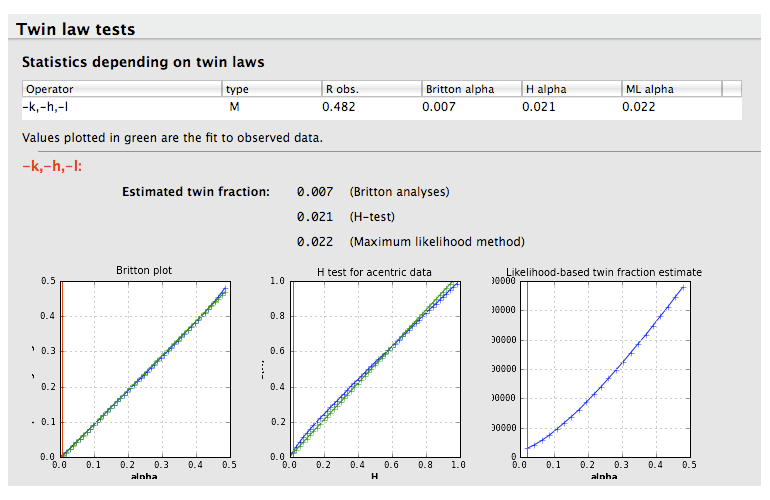Click the orange -k,-h,-l: section heading
The height and width of the screenshot is (500, 770).
[52, 166]
